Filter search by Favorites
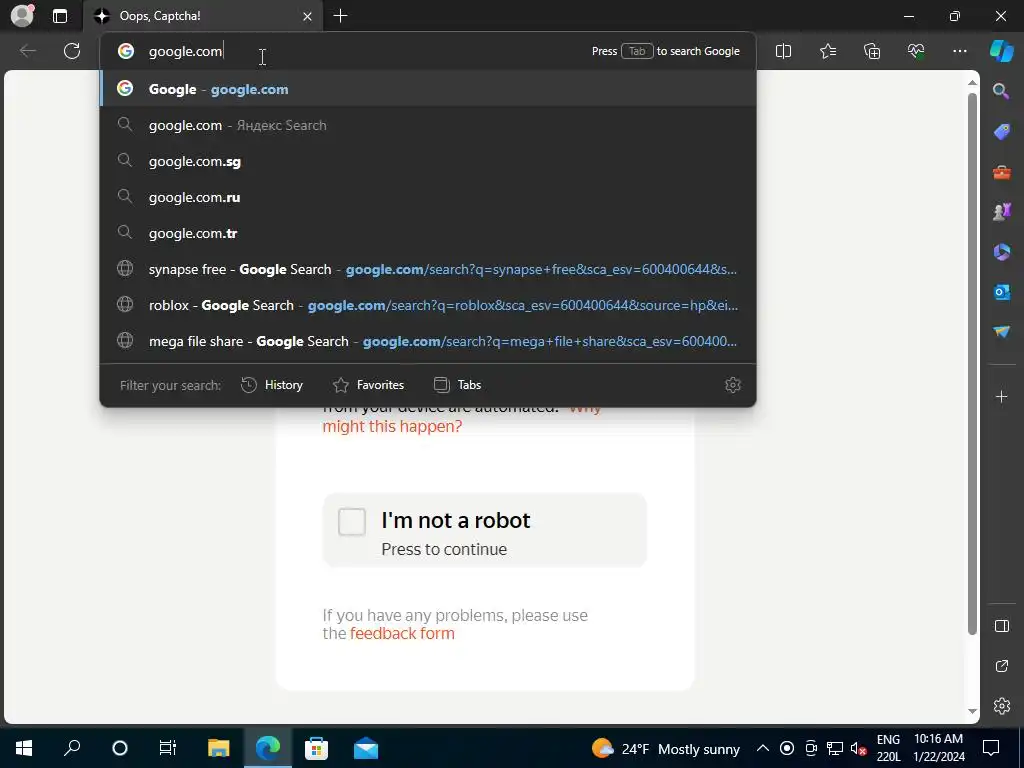Screen dimensions: 1024x768 tap(368, 385)
